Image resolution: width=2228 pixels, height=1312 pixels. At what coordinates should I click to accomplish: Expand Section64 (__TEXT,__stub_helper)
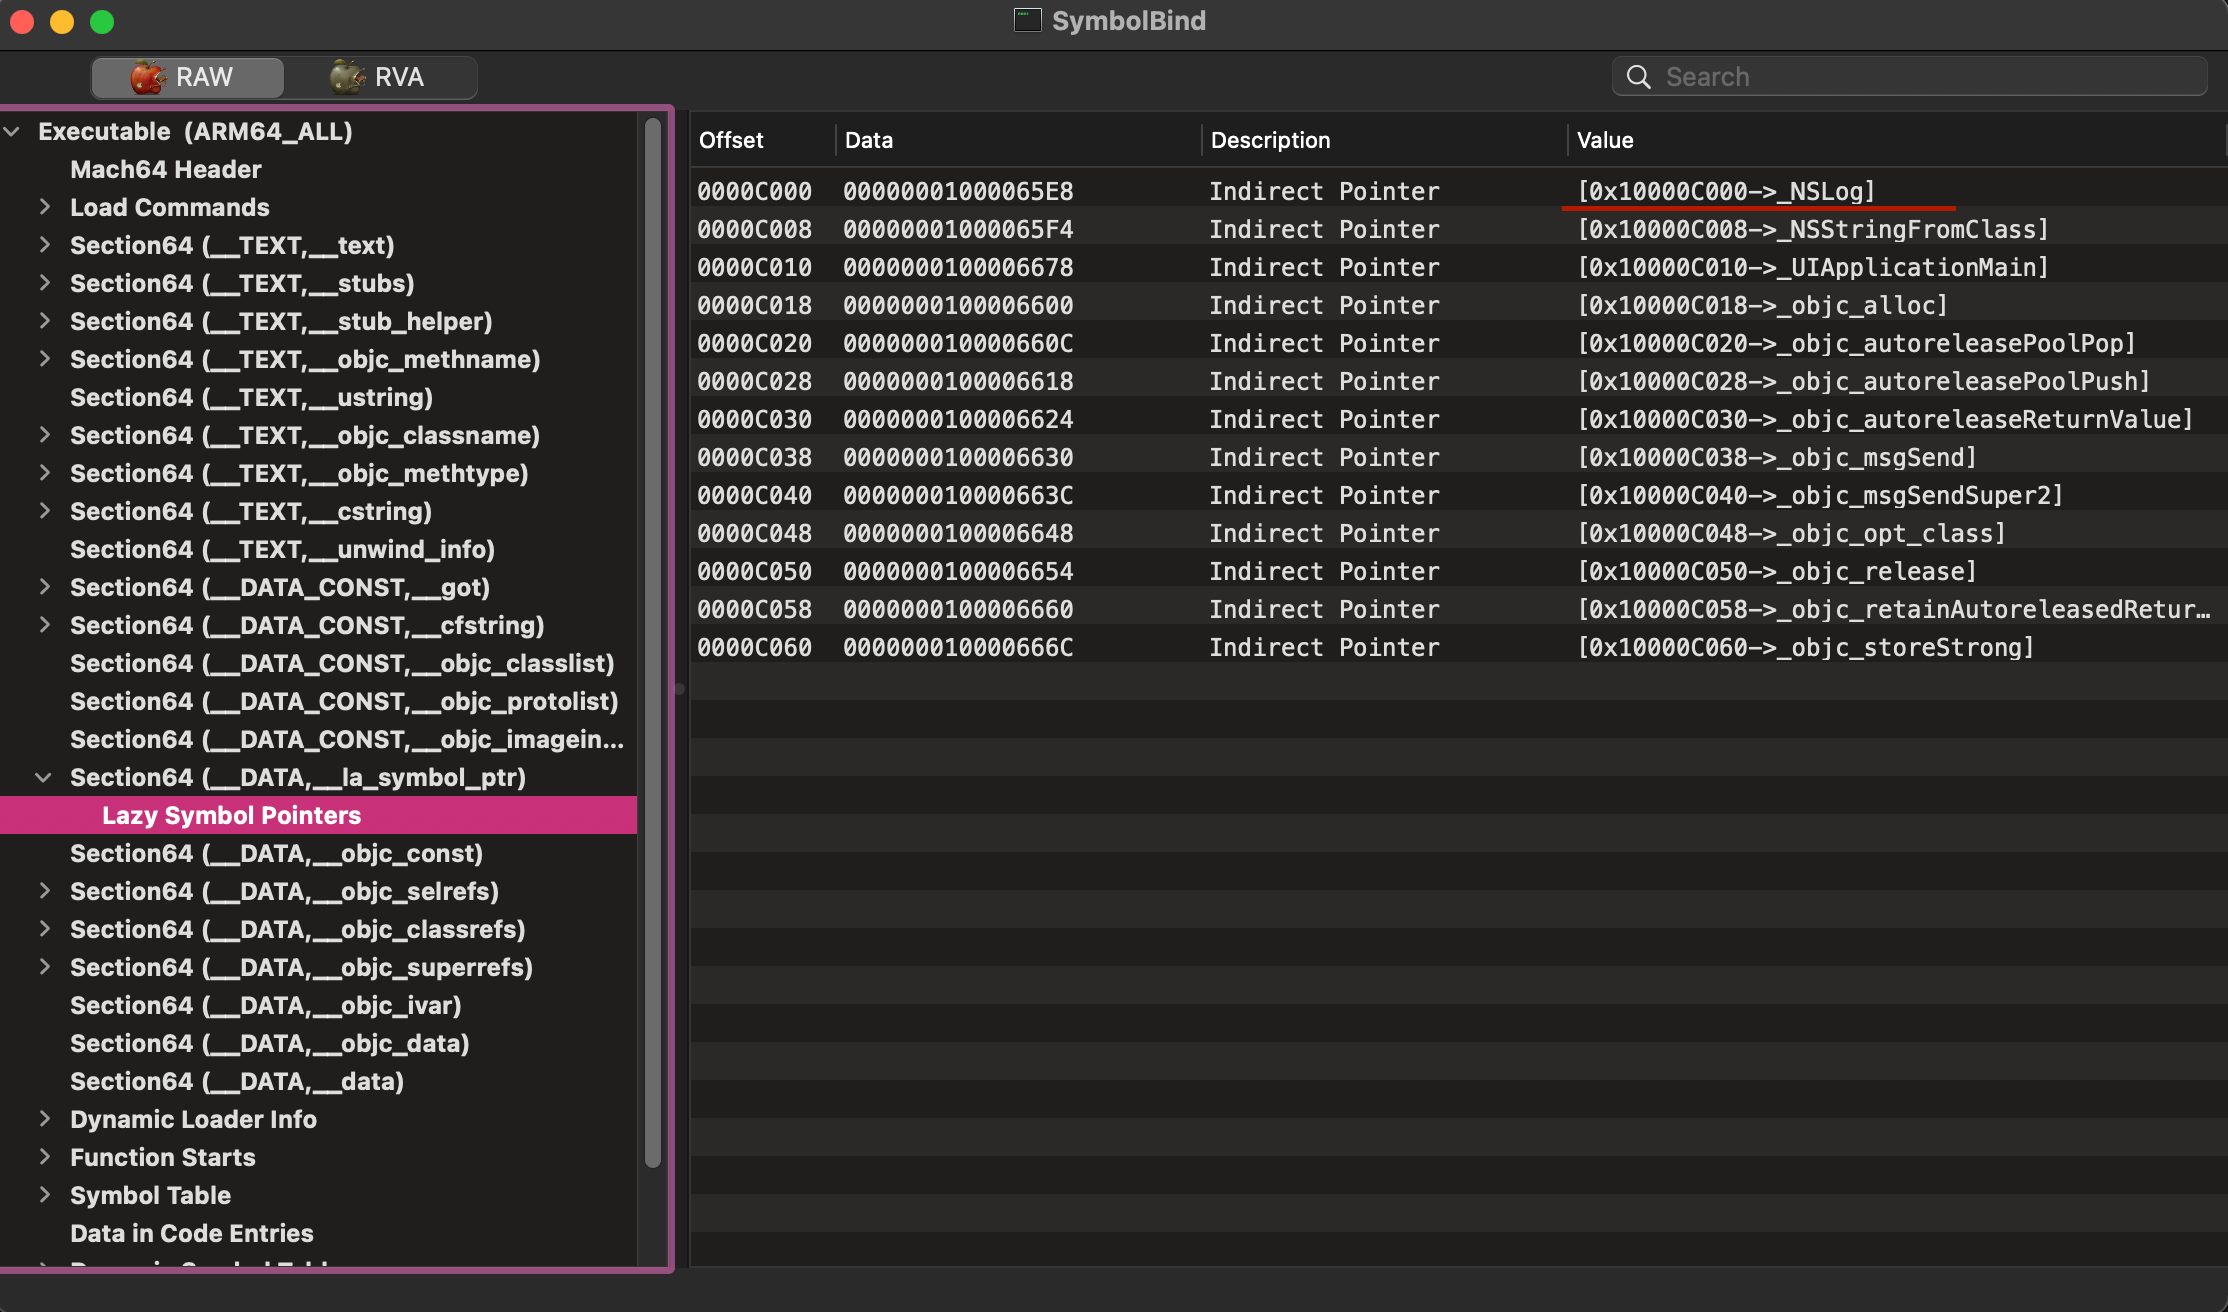point(44,321)
